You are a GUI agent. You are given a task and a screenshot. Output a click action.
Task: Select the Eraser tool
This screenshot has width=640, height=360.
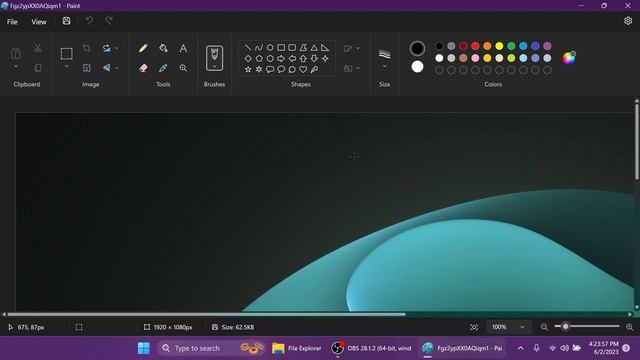tap(143, 68)
